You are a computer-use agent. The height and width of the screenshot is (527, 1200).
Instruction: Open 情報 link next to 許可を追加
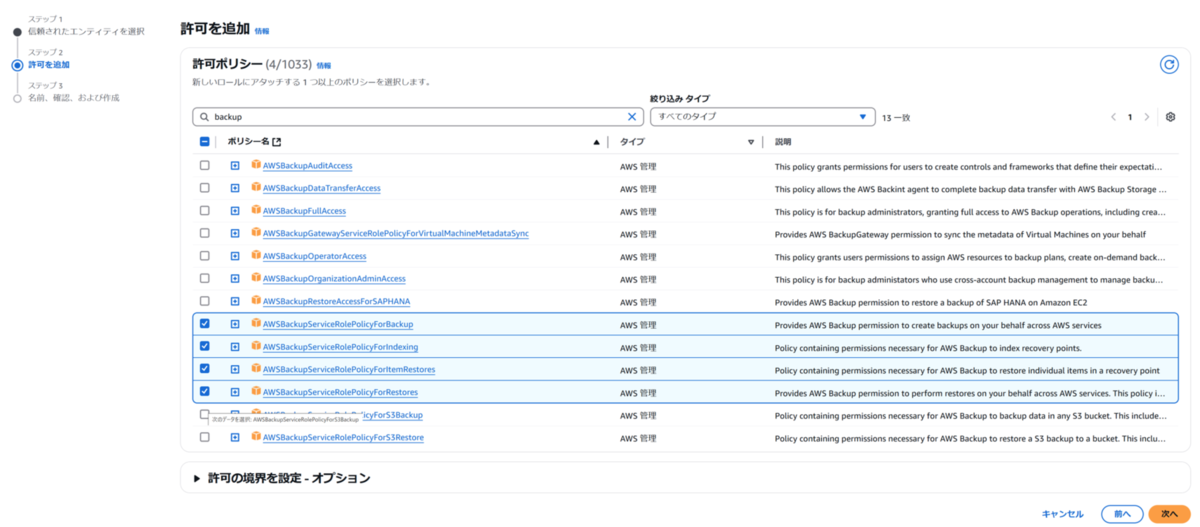(x=262, y=32)
